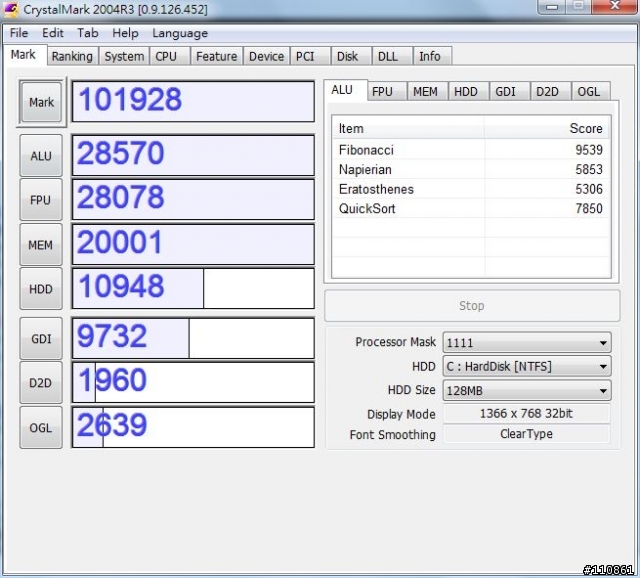Click the OGL score 2639 field
640x578 pixels.
[x=193, y=427]
